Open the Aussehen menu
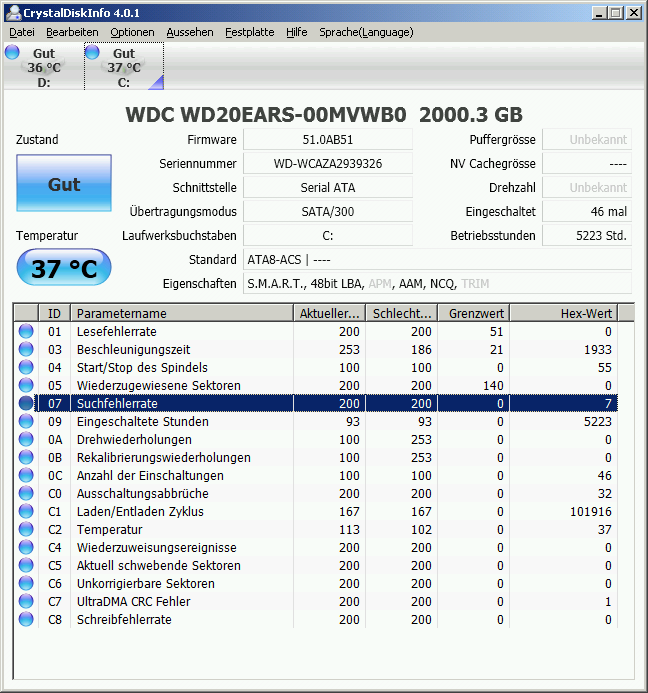This screenshot has width=648, height=693. (190, 32)
